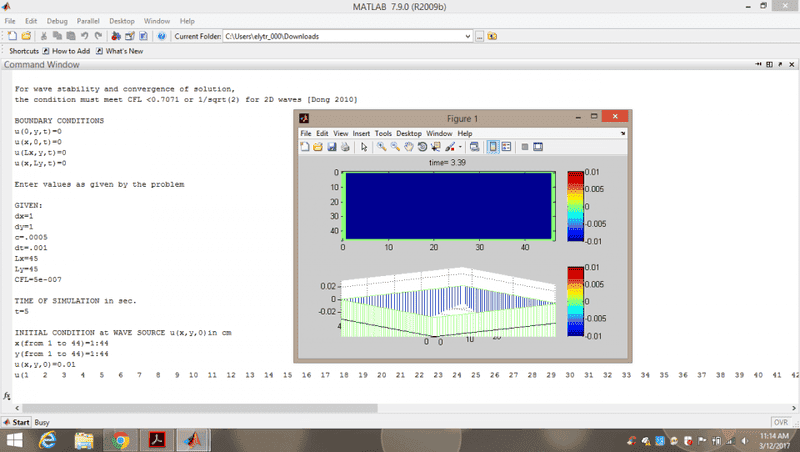800x452 pixels.
Task: Click the top plot's colorbar
Action: (574, 206)
